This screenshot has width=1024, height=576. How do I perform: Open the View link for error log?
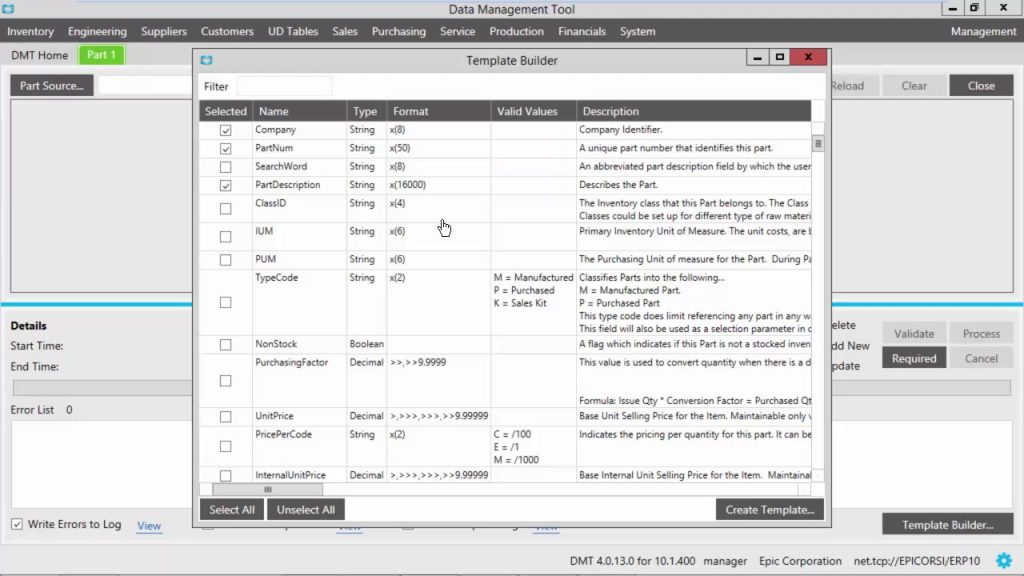pos(149,526)
